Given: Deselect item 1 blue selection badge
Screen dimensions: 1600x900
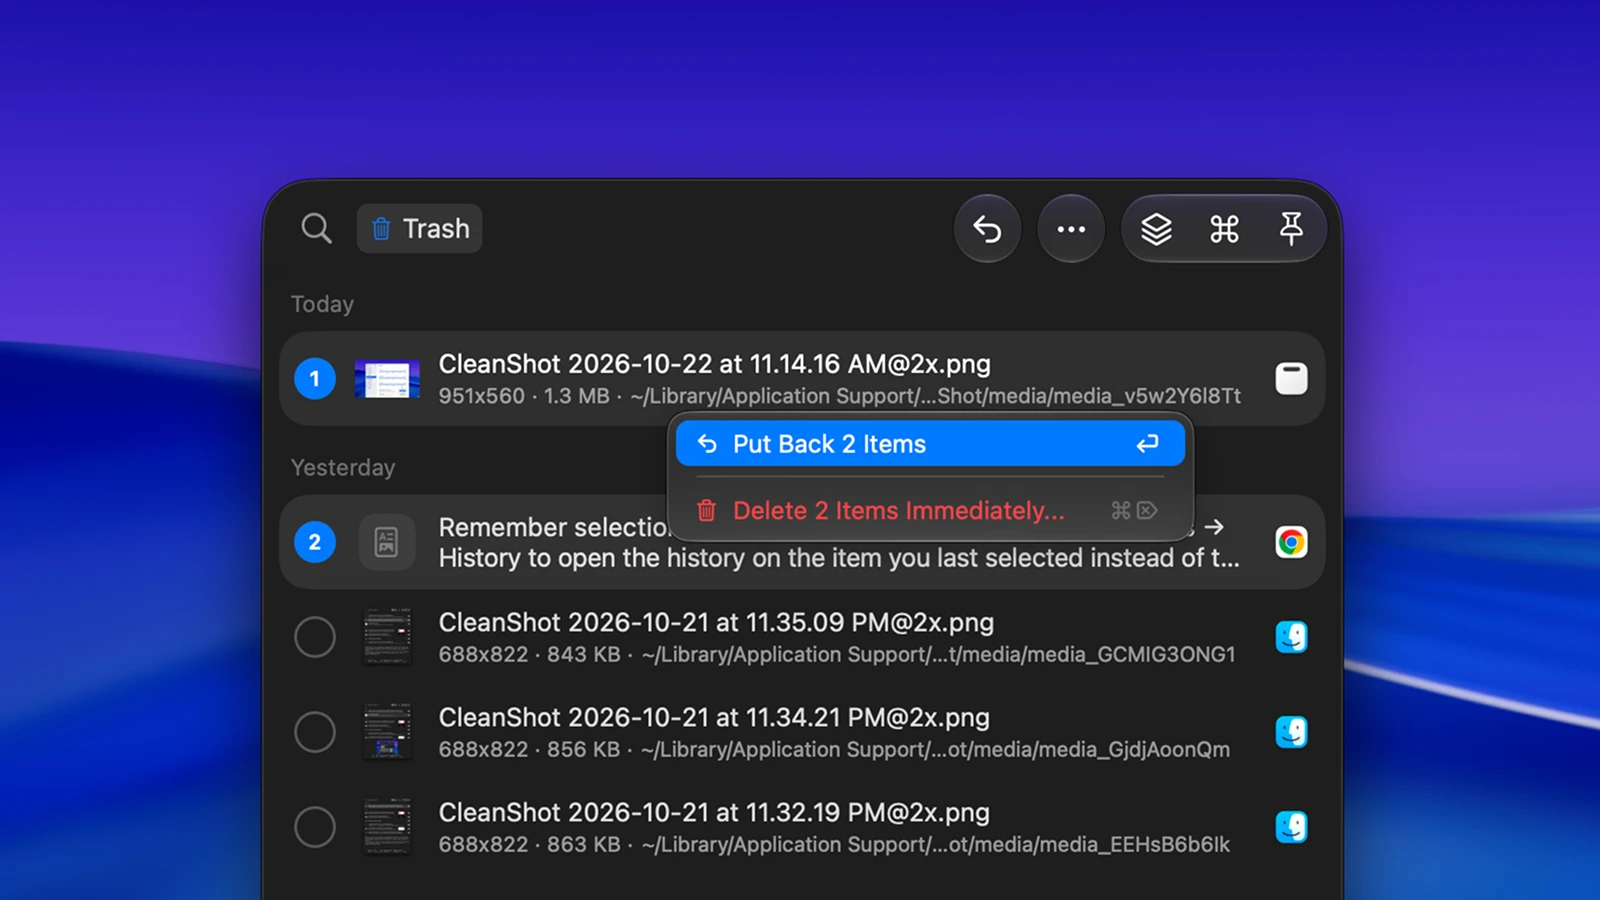Looking at the screenshot, I should [x=315, y=379].
